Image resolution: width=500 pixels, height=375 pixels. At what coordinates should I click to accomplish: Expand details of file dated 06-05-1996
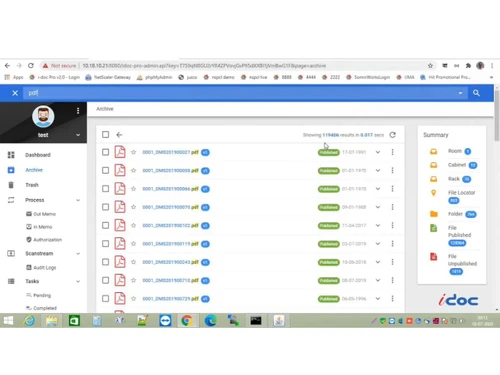[378, 299]
